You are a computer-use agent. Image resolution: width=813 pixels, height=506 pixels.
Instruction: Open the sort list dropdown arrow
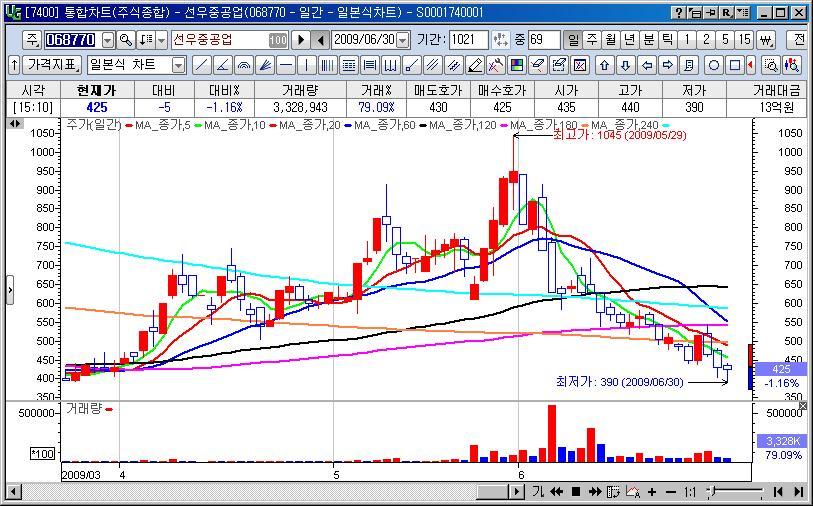pyautogui.click(x=162, y=40)
